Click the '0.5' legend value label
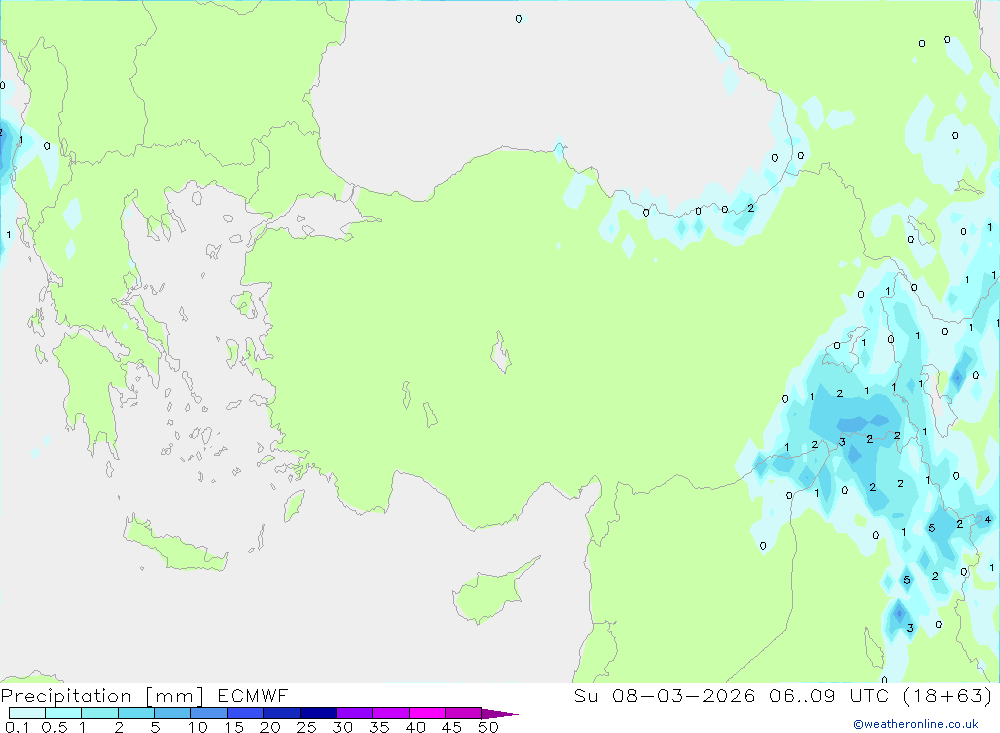The height and width of the screenshot is (733, 1000). (x=54, y=727)
